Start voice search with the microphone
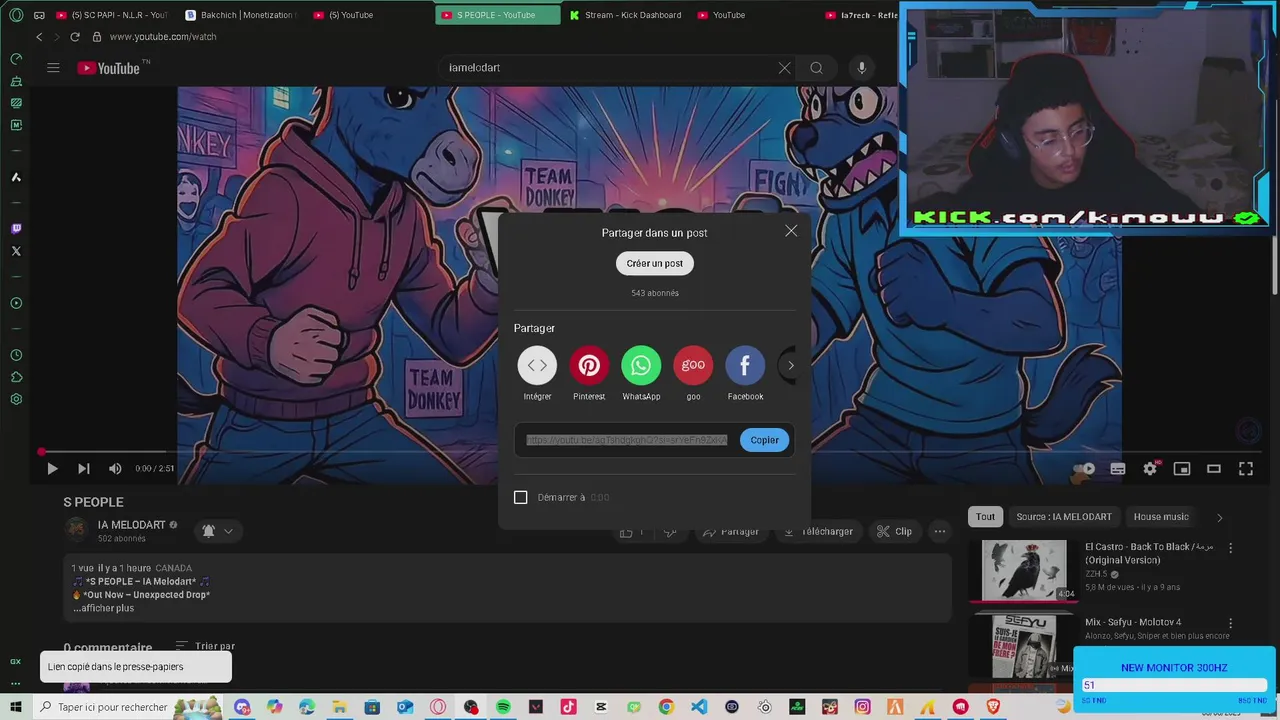This screenshot has width=1280, height=720. pyautogui.click(x=862, y=68)
